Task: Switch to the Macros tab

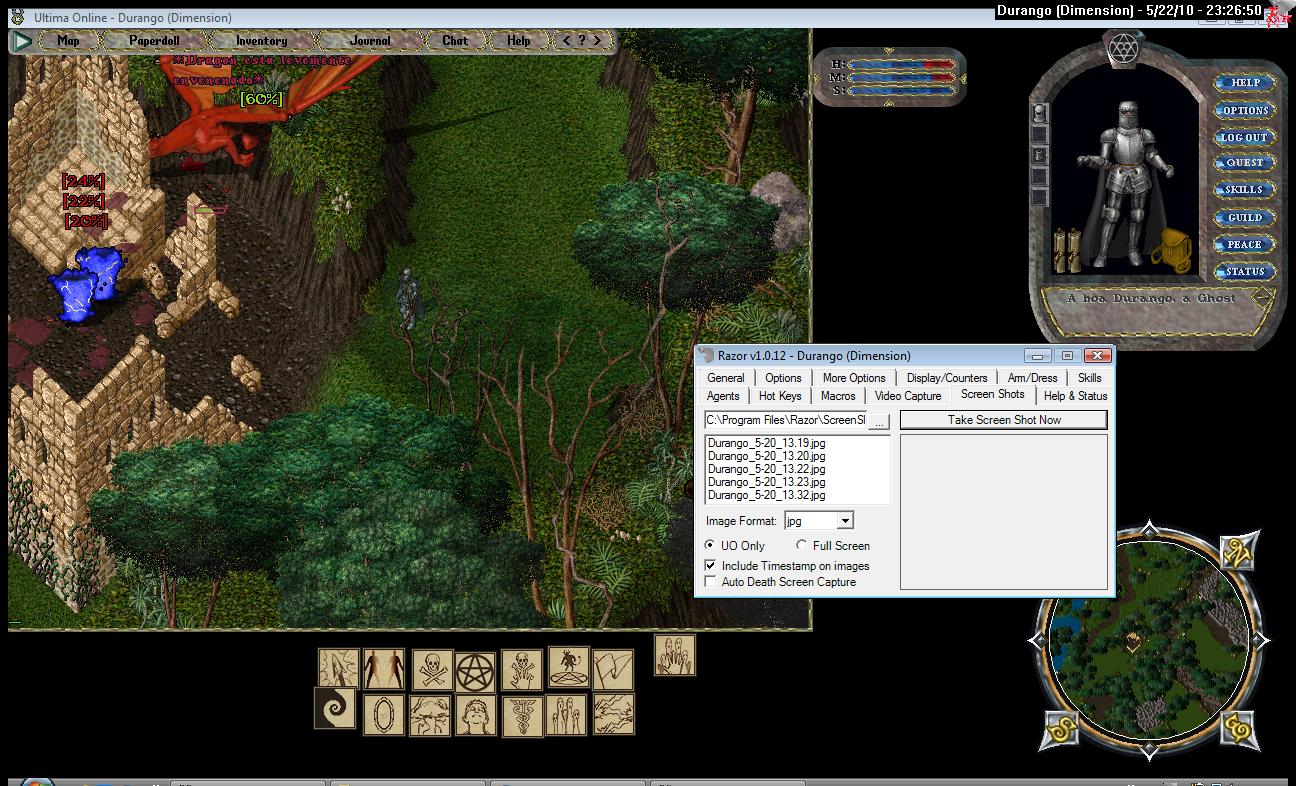Action: [838, 396]
